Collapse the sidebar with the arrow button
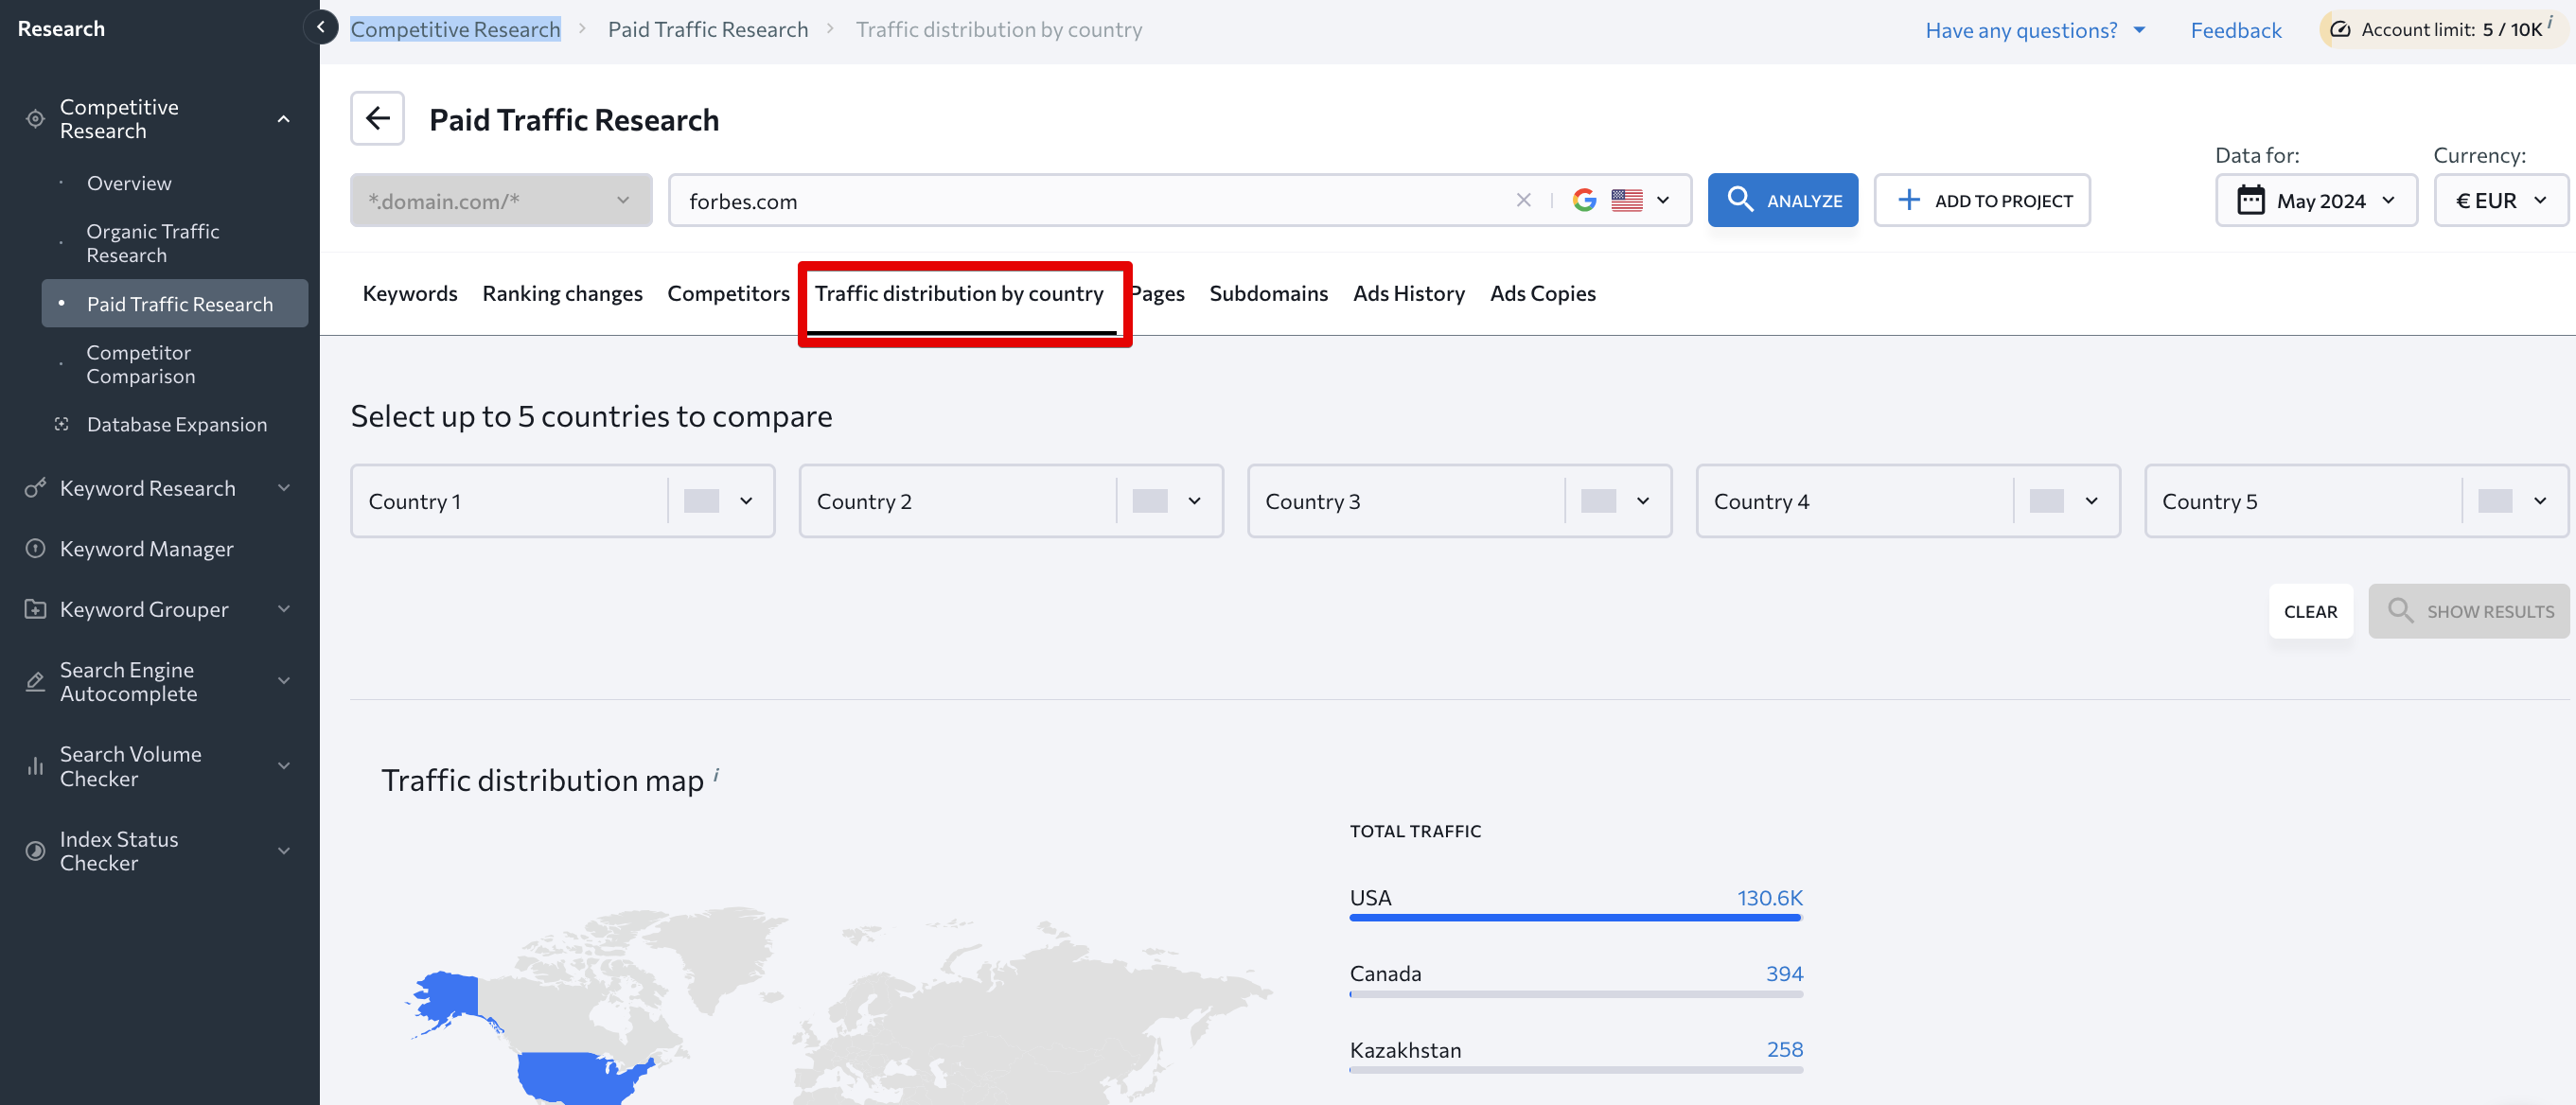 tap(320, 27)
